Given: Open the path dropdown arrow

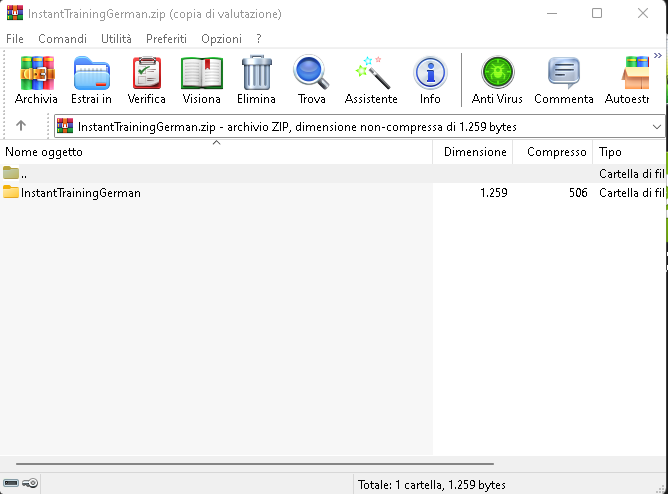Looking at the screenshot, I should click(x=656, y=126).
